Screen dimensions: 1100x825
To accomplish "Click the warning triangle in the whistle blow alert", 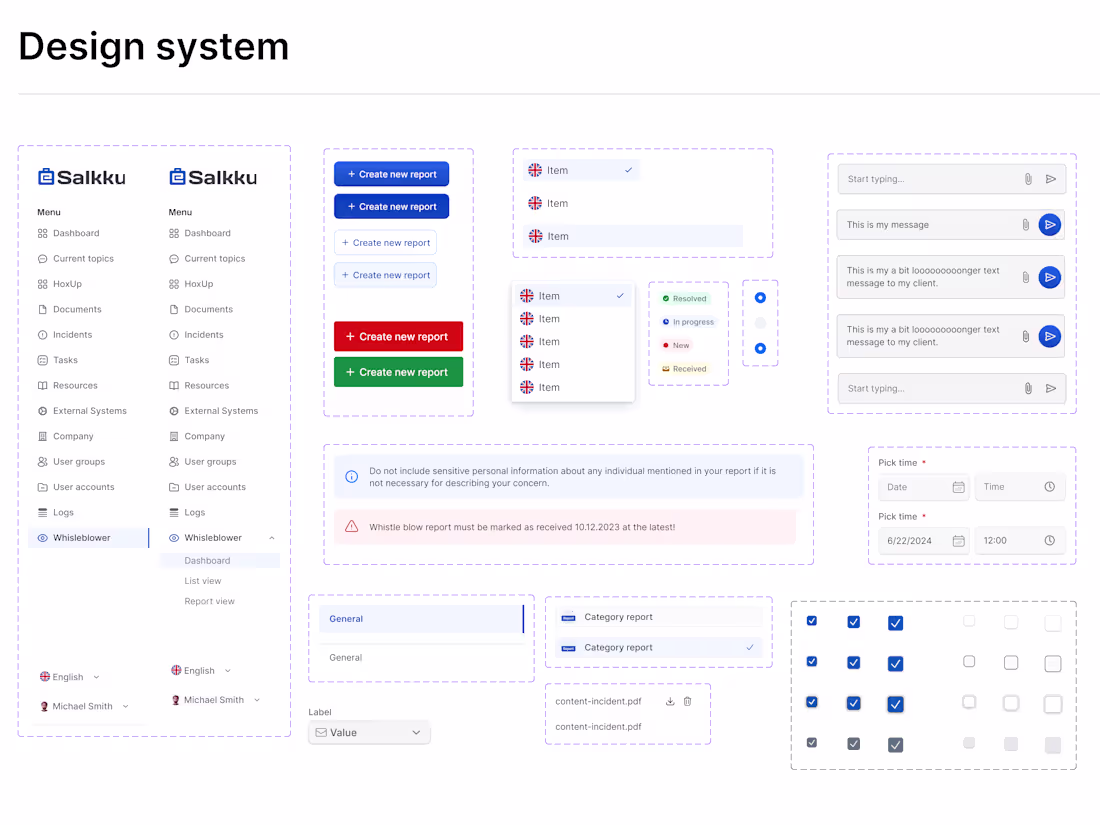I will pyautogui.click(x=351, y=527).
